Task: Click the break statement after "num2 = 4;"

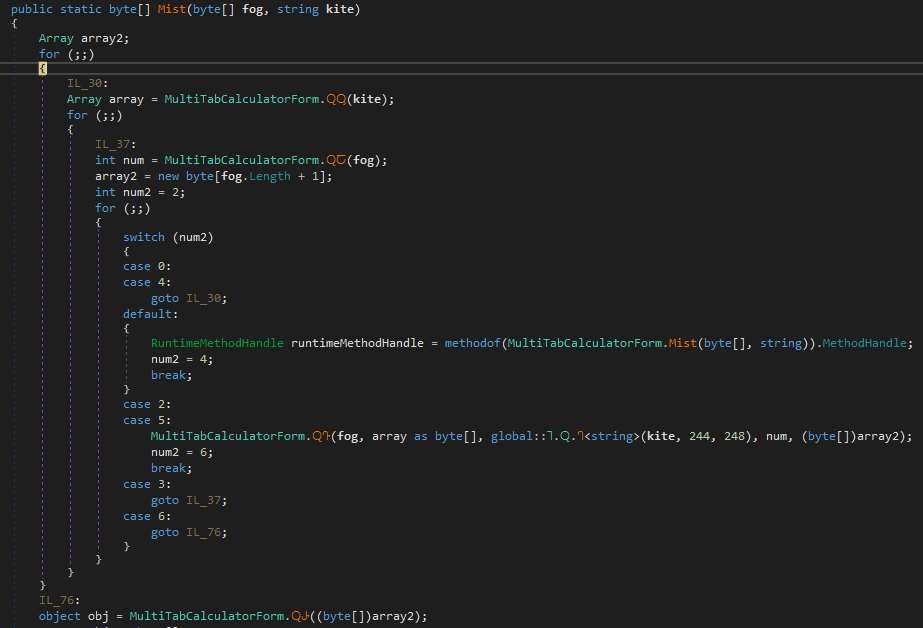Action: (171, 375)
